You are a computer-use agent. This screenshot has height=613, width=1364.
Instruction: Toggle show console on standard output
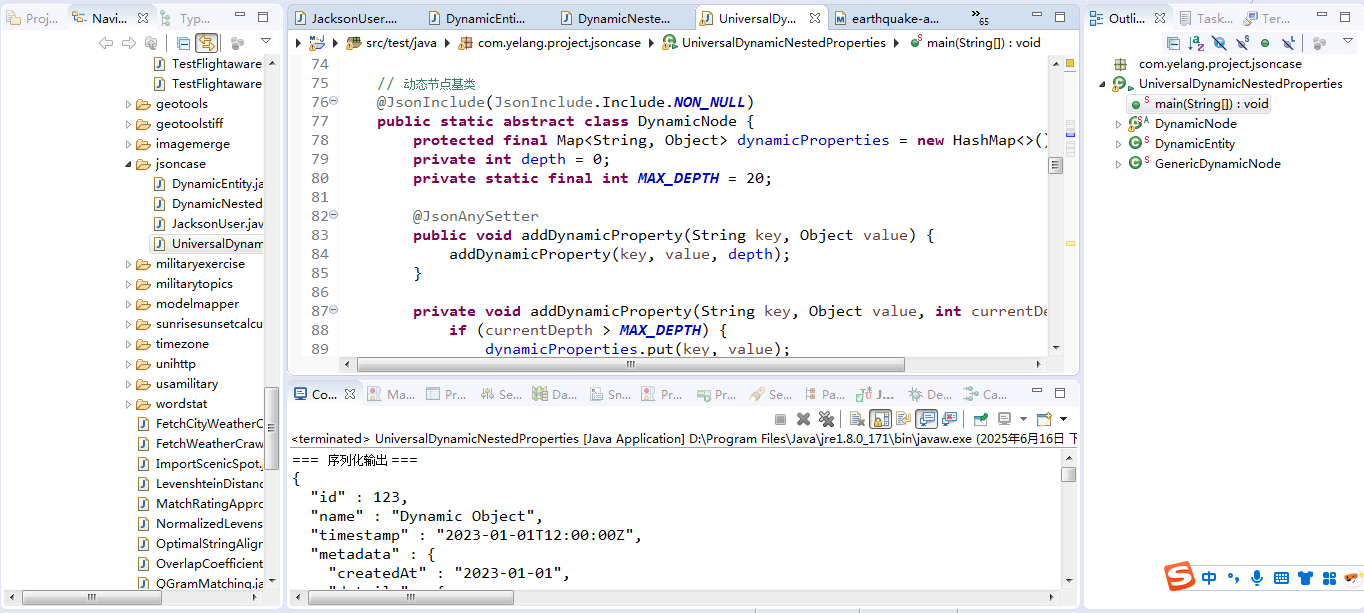coord(926,419)
